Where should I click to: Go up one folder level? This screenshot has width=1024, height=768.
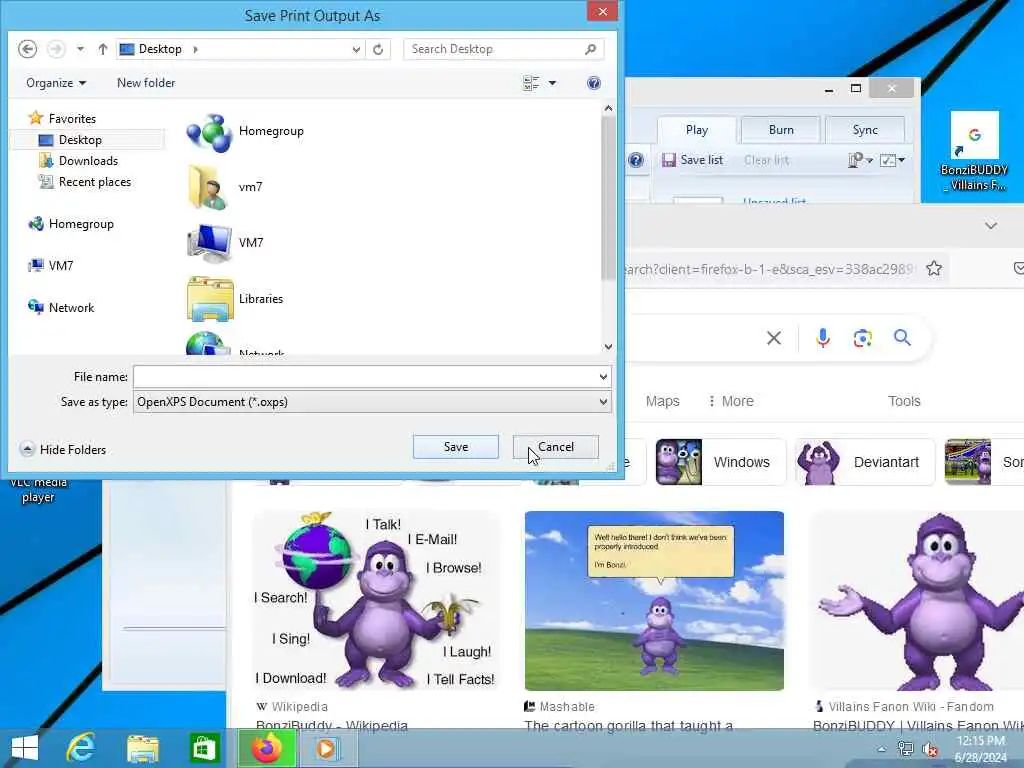pyautogui.click(x=103, y=49)
